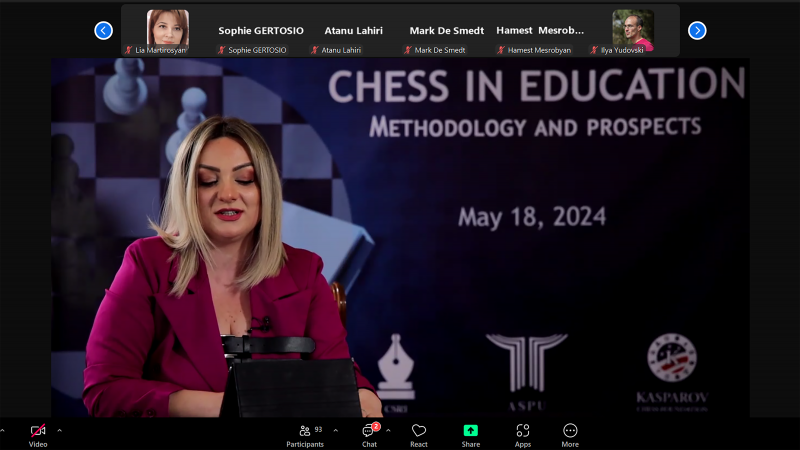Open the Apps menu
This screenshot has width=800, height=450.
(x=522, y=431)
